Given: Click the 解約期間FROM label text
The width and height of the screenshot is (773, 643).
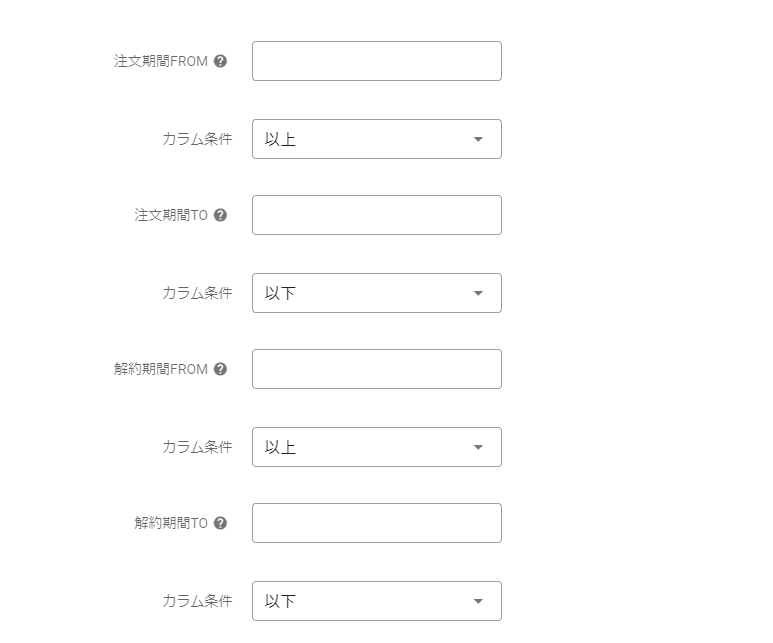Looking at the screenshot, I should click(x=161, y=369).
